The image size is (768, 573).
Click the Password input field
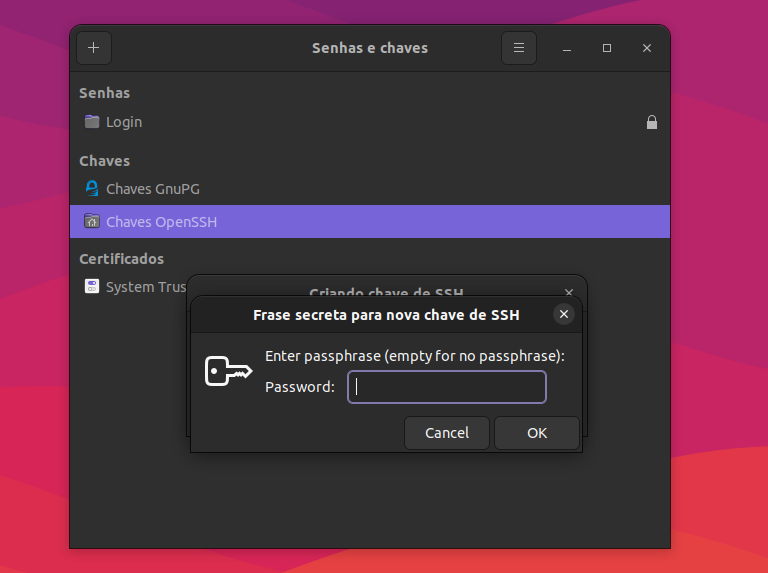(447, 387)
